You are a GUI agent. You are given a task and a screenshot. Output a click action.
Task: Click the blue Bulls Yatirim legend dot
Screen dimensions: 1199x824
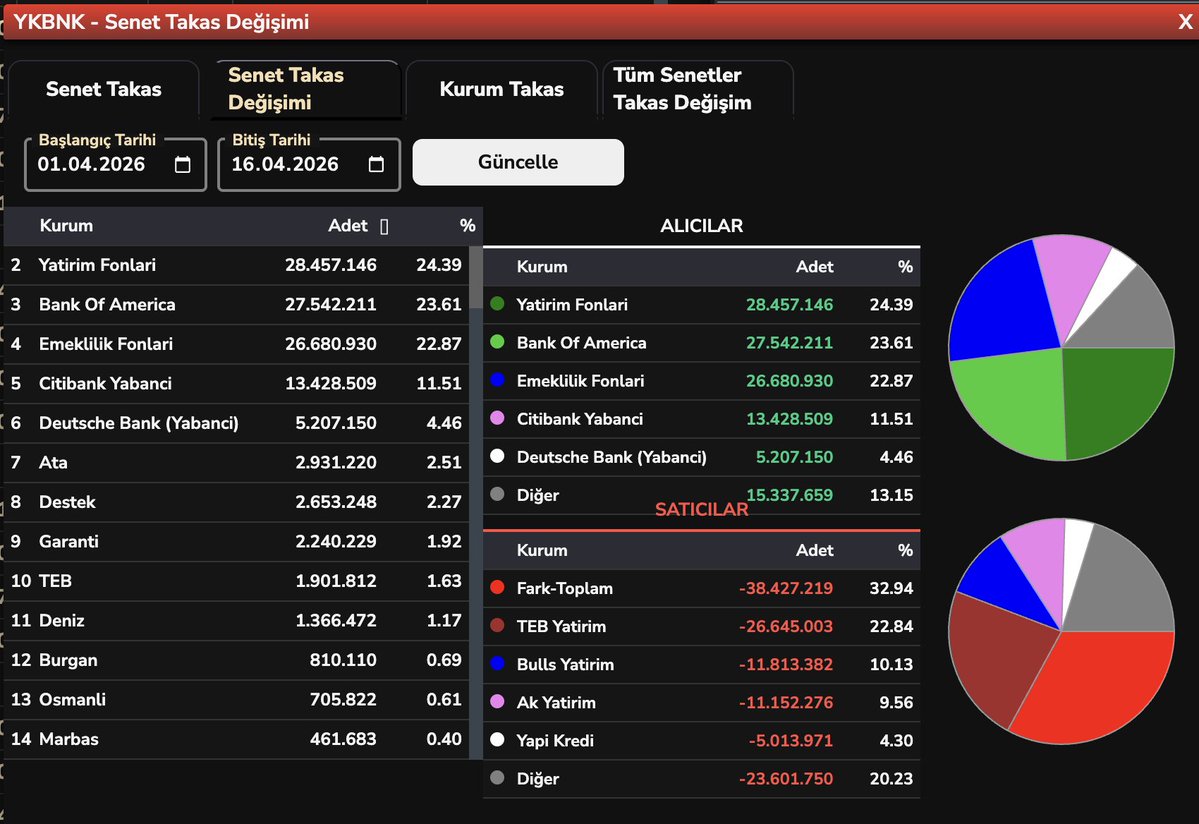click(x=497, y=663)
